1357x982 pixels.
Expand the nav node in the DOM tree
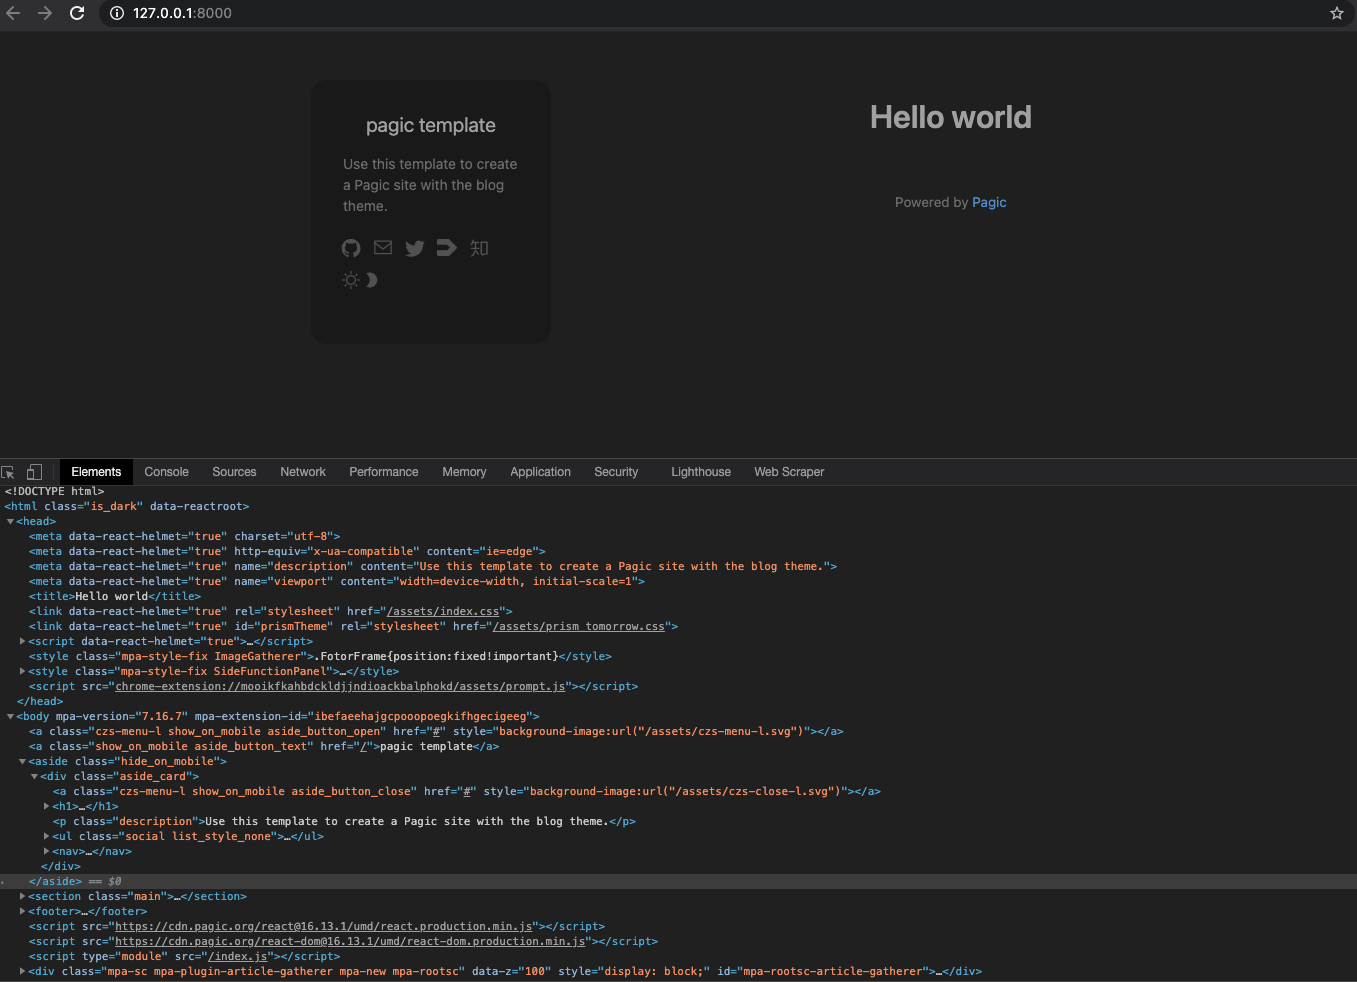(46, 852)
